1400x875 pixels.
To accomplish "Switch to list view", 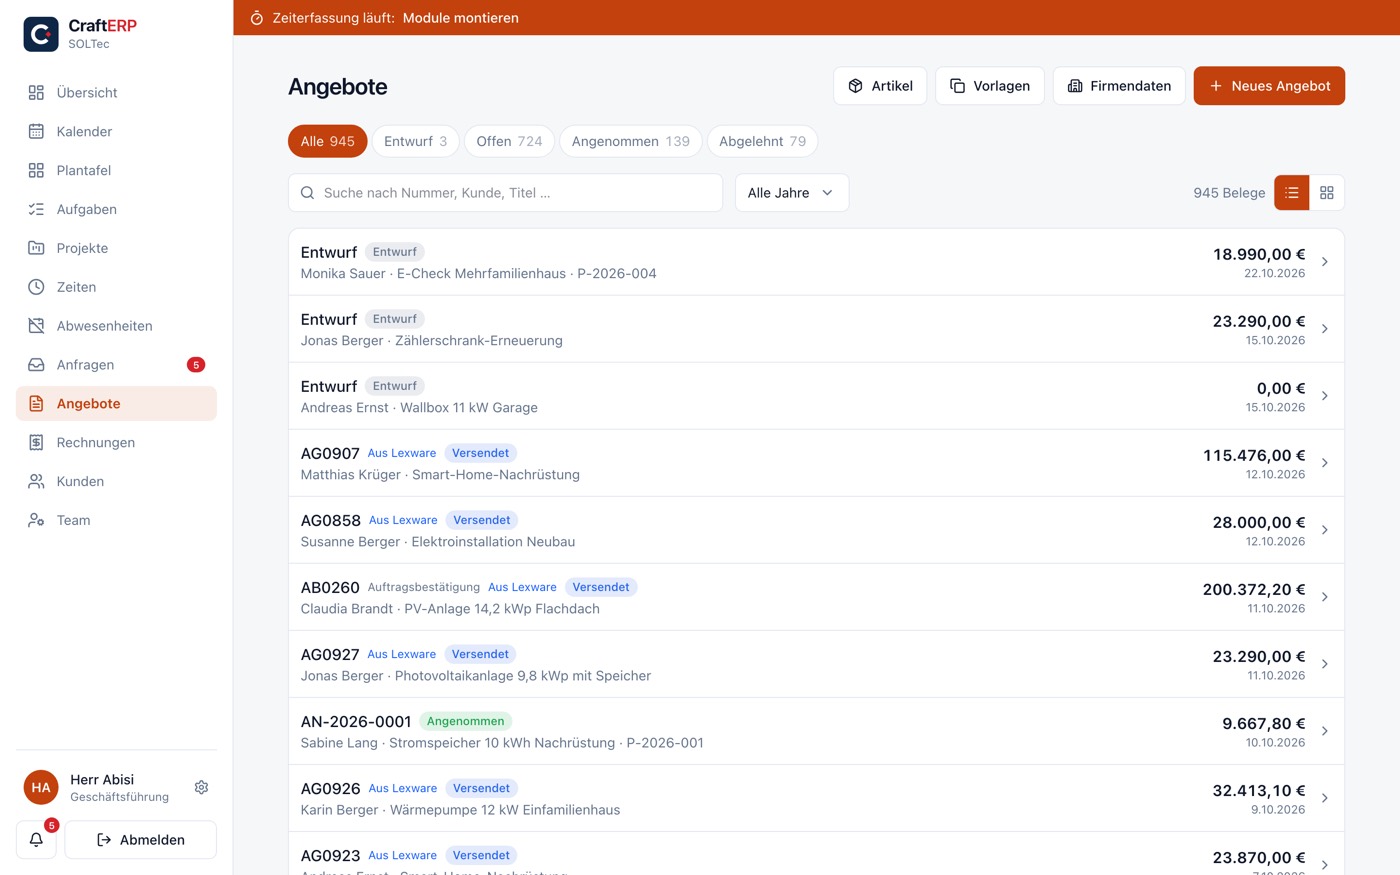I will 1291,193.
